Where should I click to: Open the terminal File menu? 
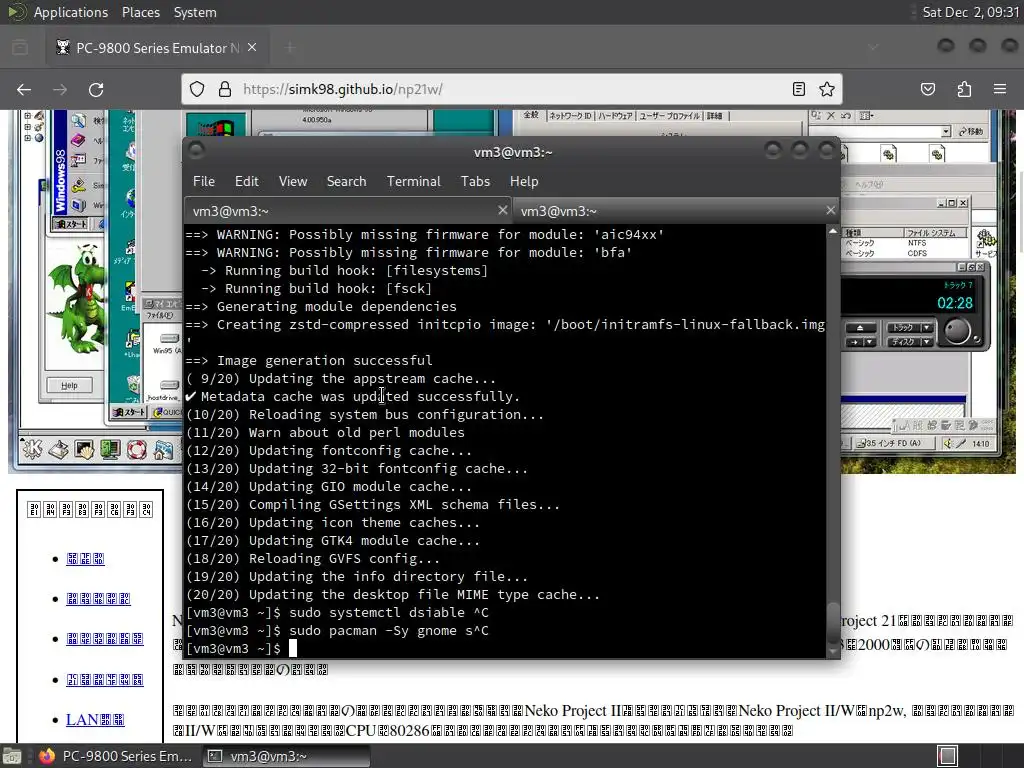[x=204, y=182]
